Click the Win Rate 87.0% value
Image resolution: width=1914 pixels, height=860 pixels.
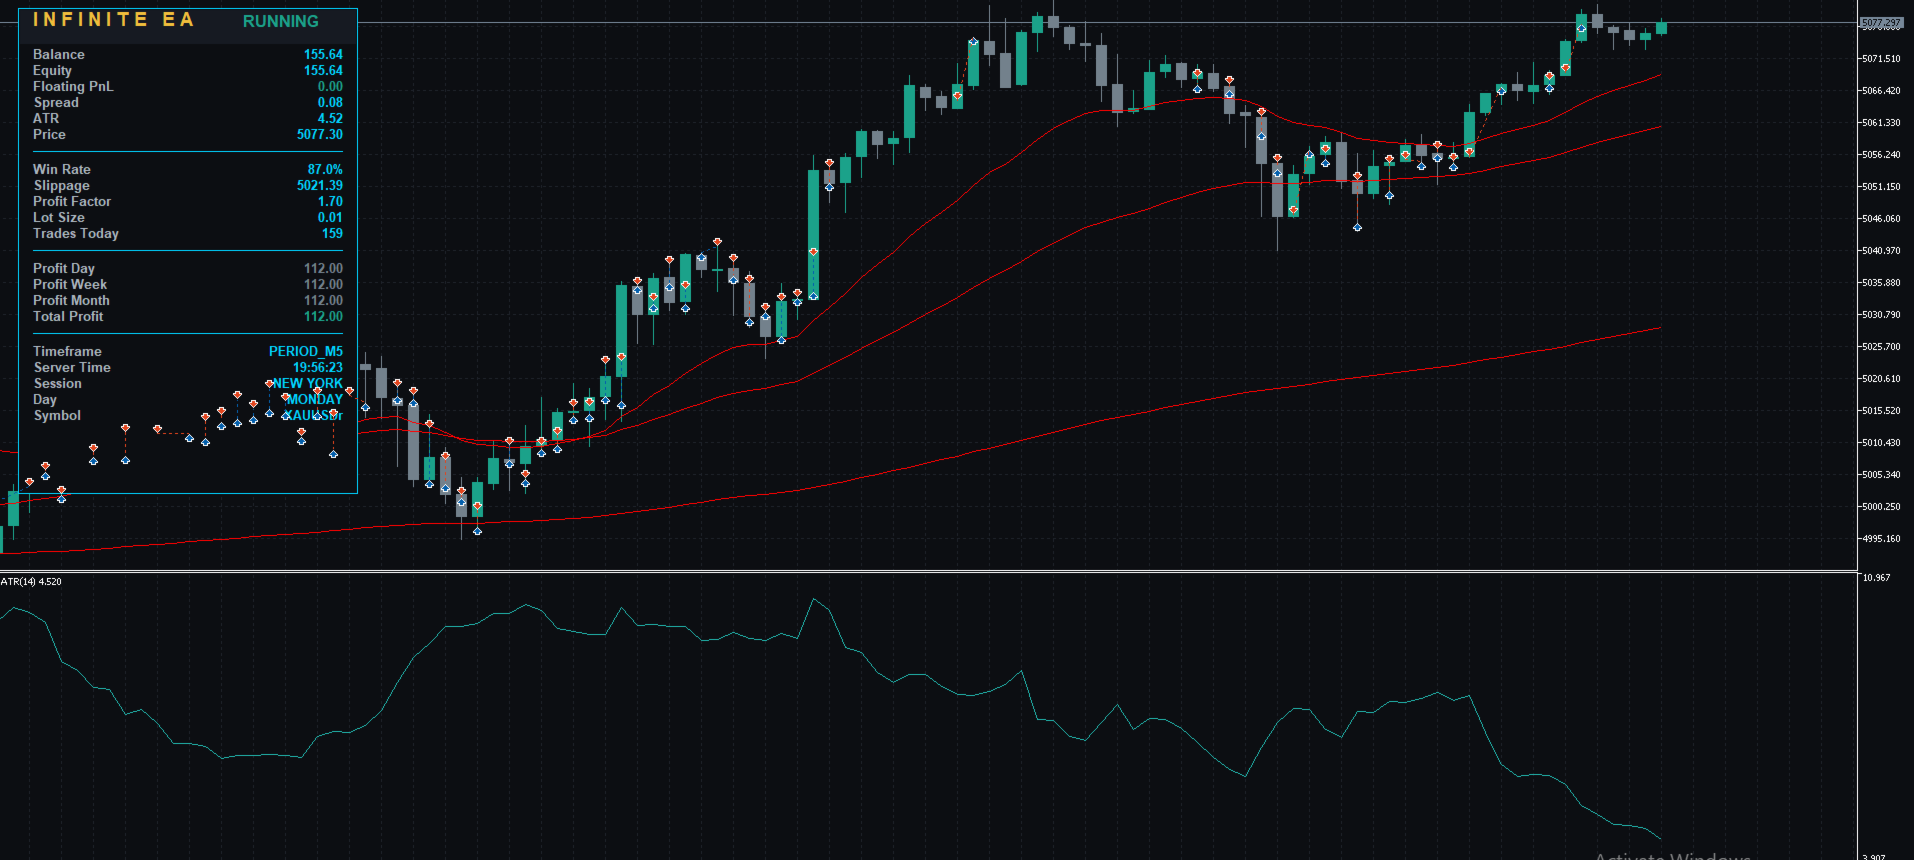[x=325, y=169]
